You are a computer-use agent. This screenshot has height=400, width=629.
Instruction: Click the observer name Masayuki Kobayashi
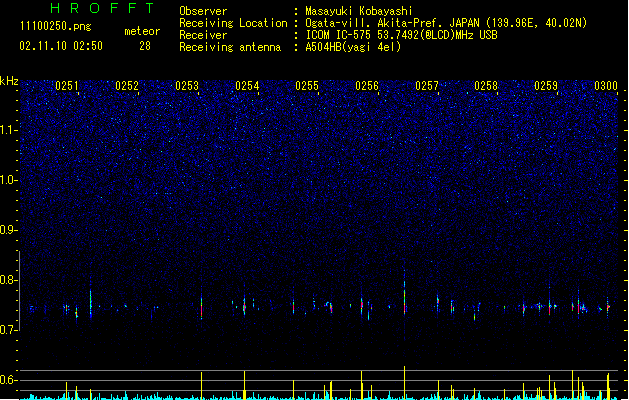click(359, 11)
